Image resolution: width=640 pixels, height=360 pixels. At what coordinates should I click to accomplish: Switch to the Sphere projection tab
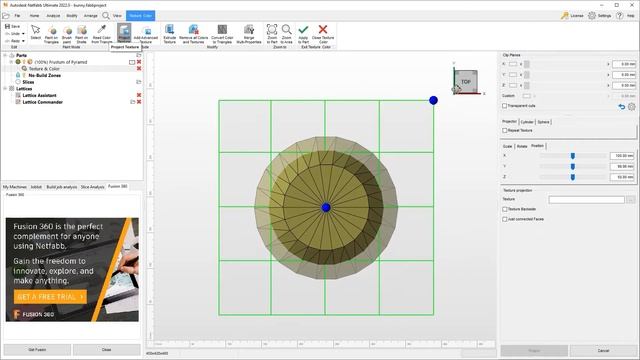(x=543, y=122)
